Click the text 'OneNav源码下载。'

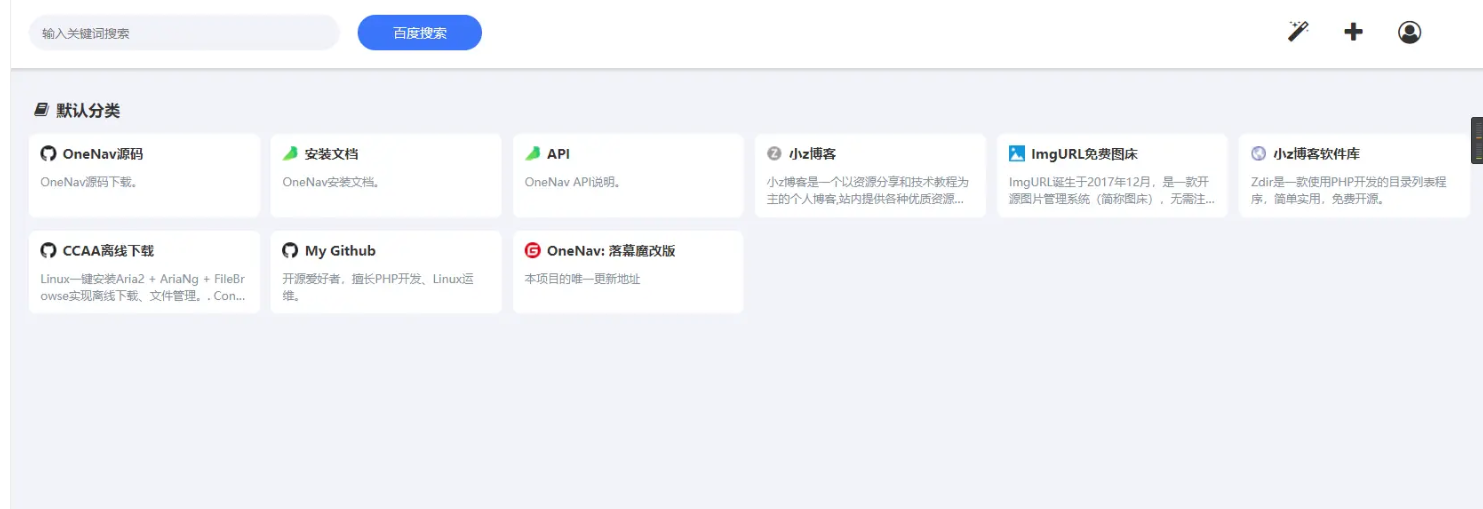89,182
